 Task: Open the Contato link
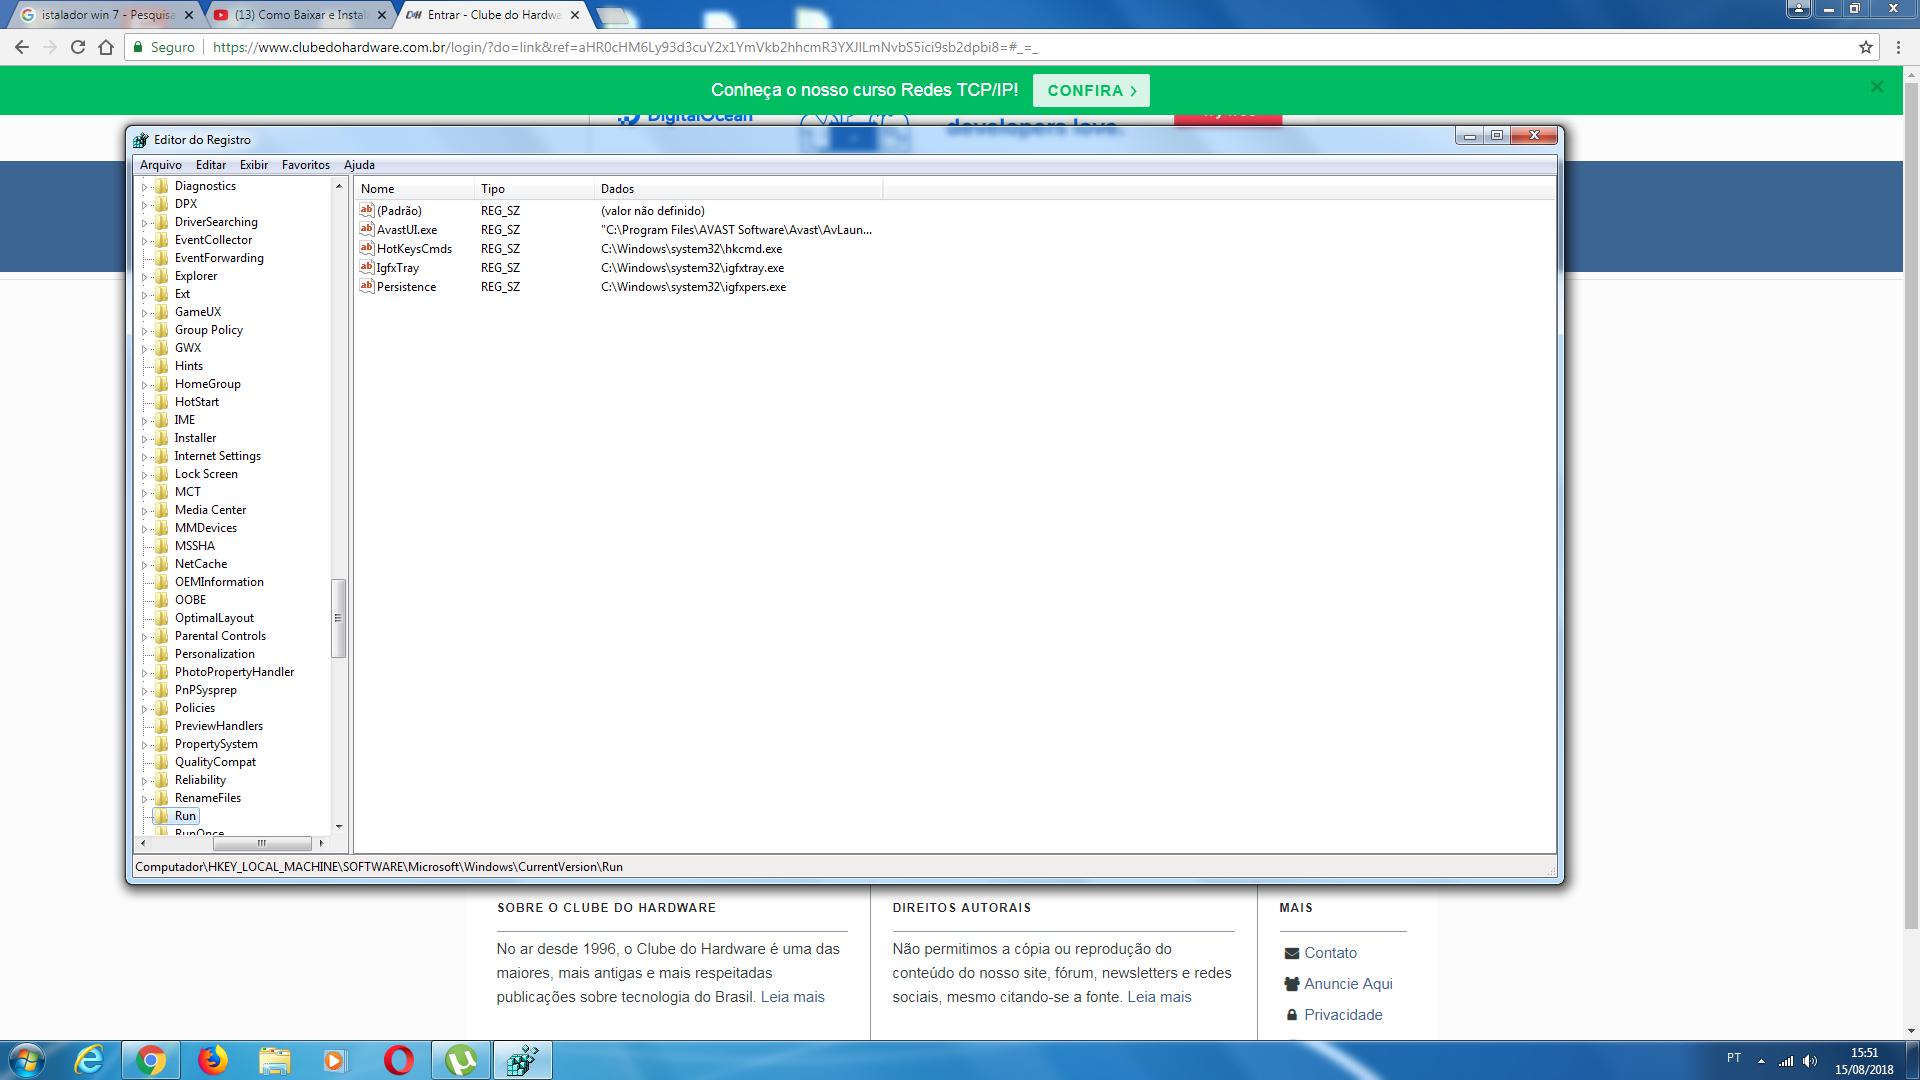tap(1330, 953)
